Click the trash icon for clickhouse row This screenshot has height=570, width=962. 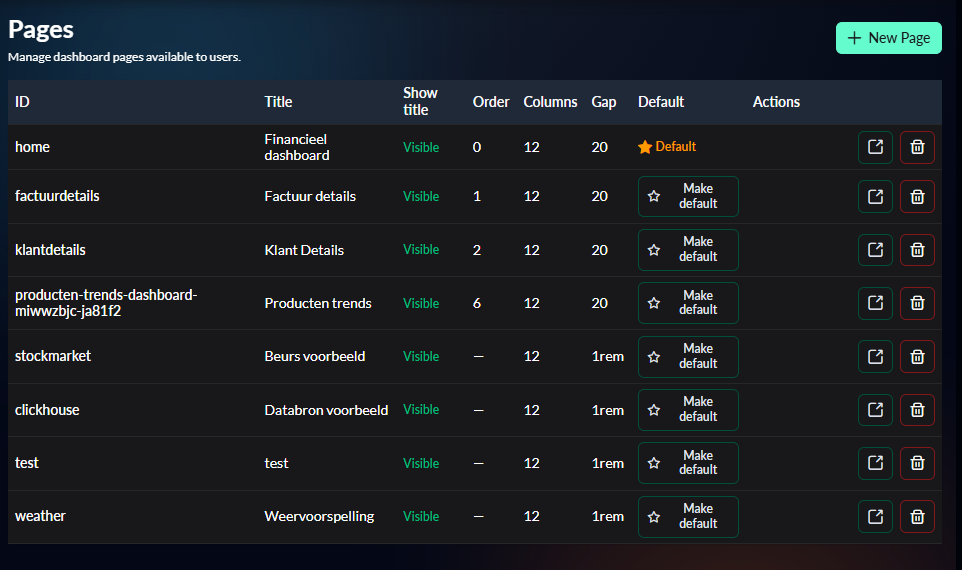pos(917,410)
